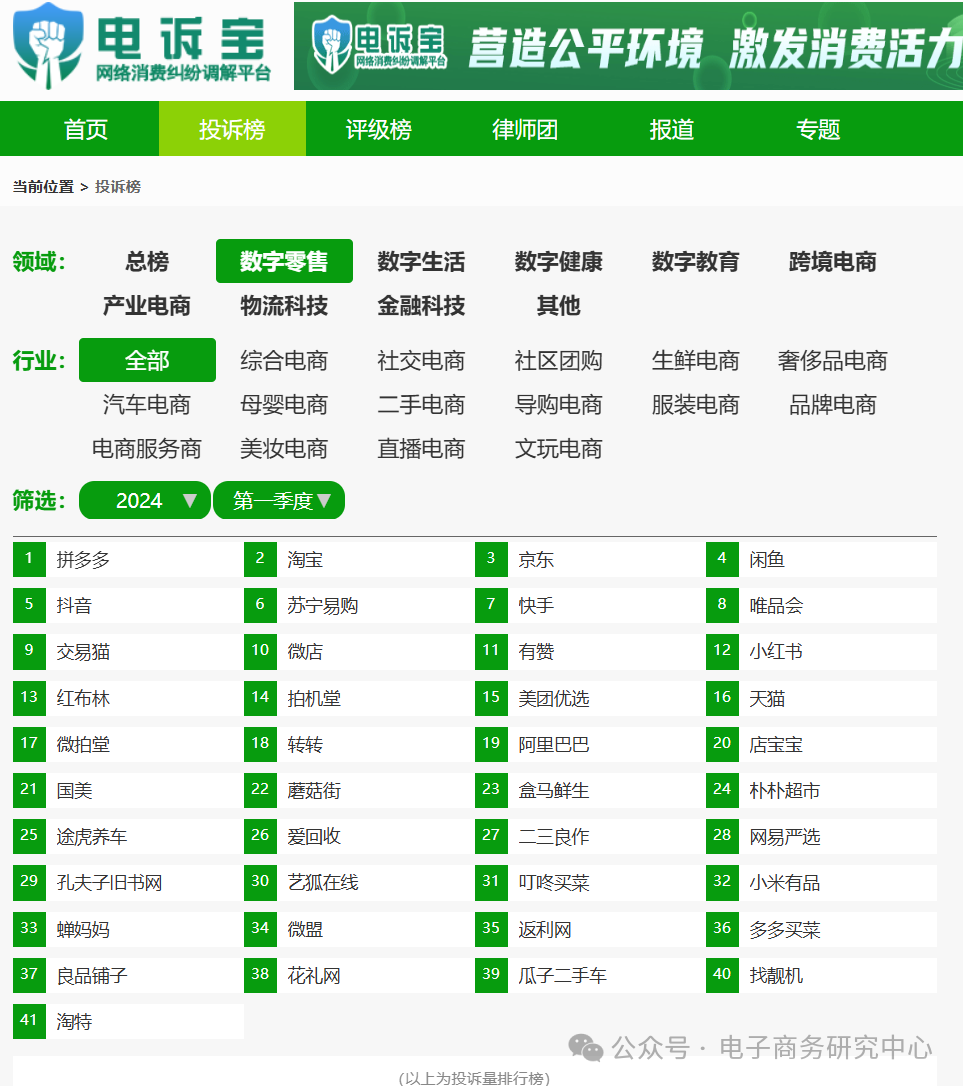This screenshot has width=963, height=1086.
Task: Select the 社区团购 industry filter
Action: [x=559, y=361]
